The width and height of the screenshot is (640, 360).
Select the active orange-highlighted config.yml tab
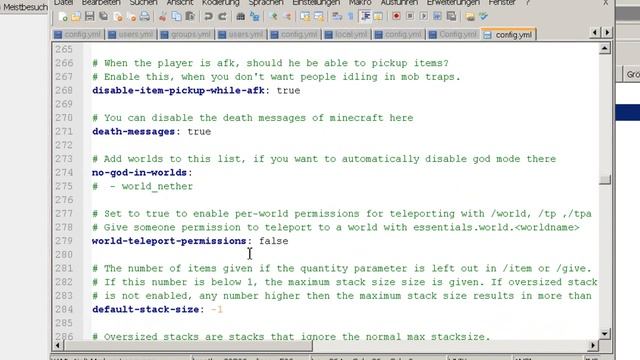[x=509, y=35]
